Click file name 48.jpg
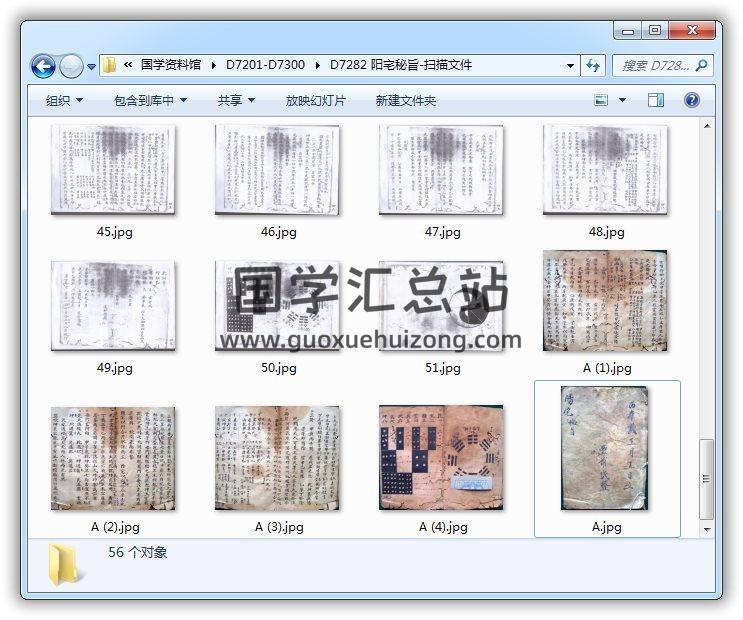The height and width of the screenshot is (620, 743). click(x=607, y=232)
